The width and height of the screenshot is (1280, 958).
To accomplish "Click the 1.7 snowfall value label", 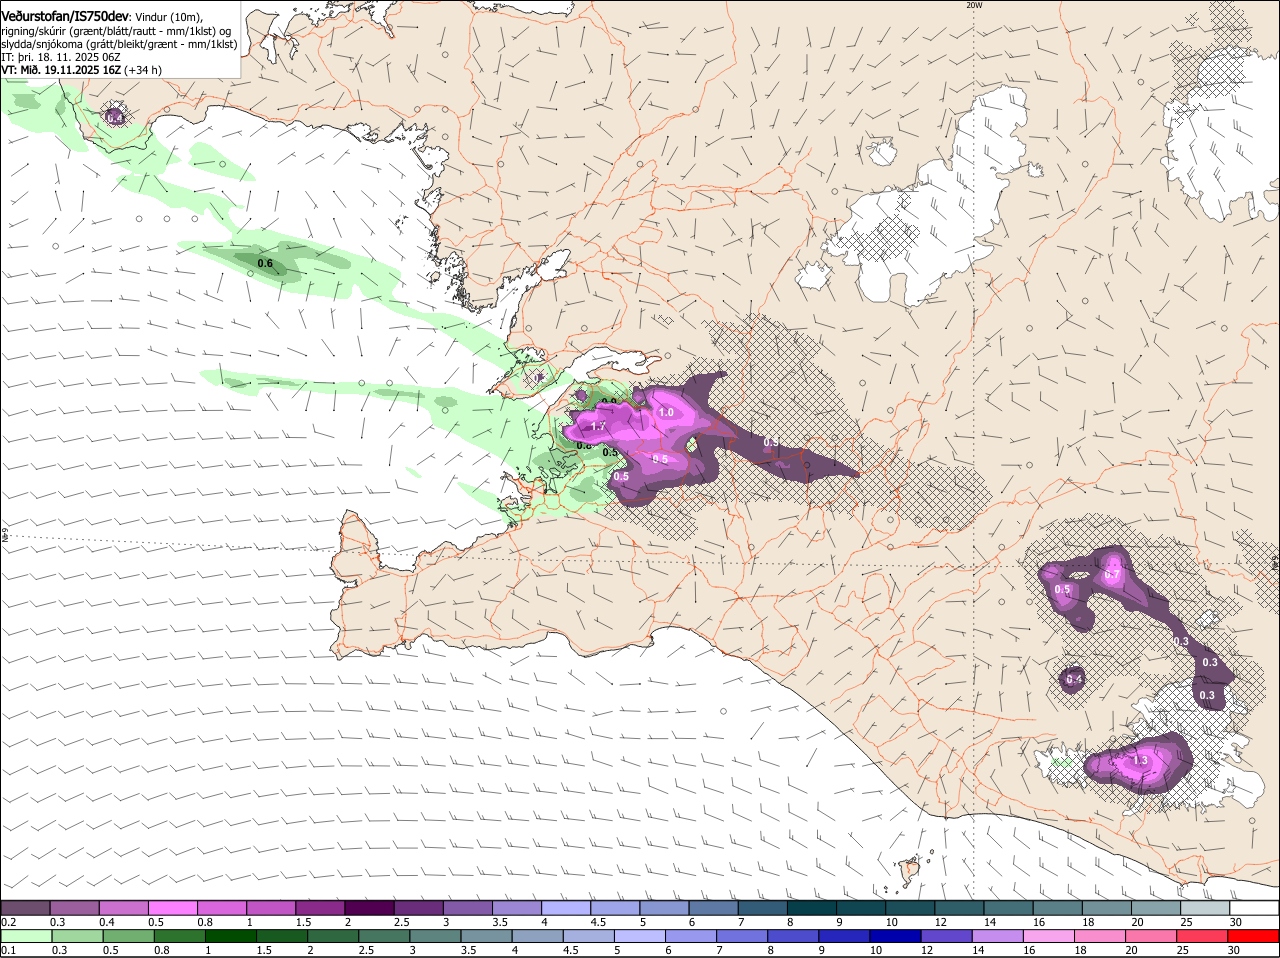I will pyautogui.click(x=599, y=426).
